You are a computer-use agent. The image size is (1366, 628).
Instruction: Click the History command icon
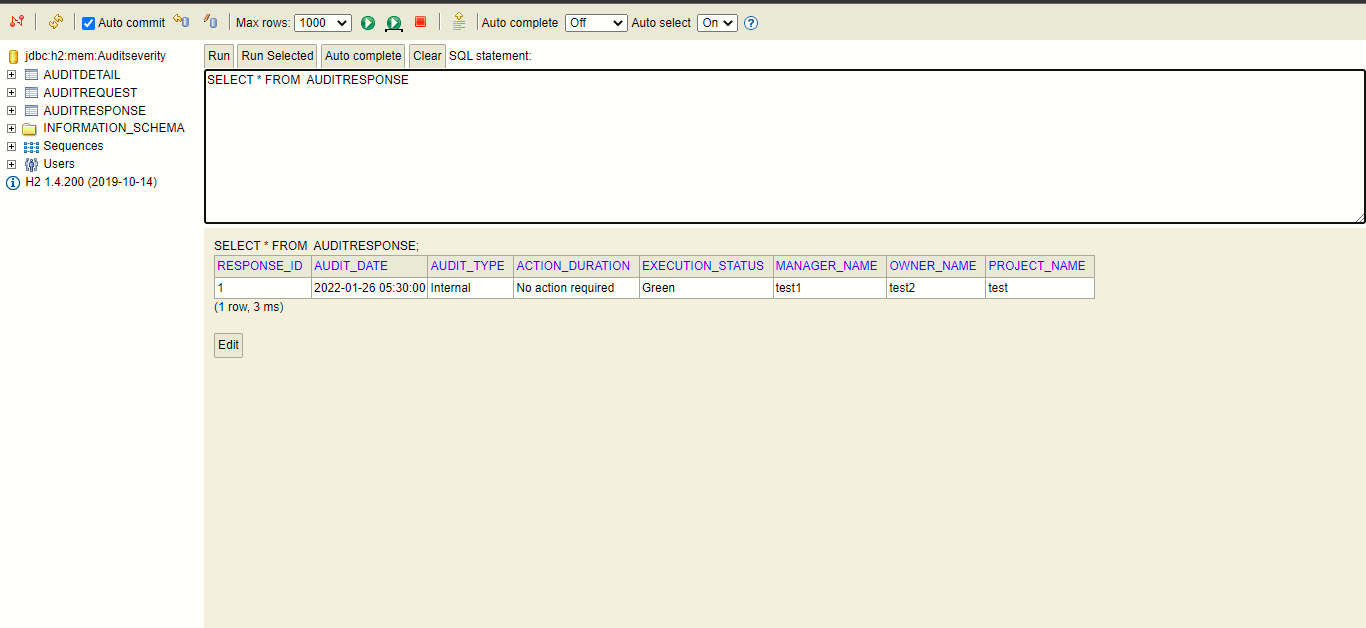pyautogui.click(x=459, y=21)
